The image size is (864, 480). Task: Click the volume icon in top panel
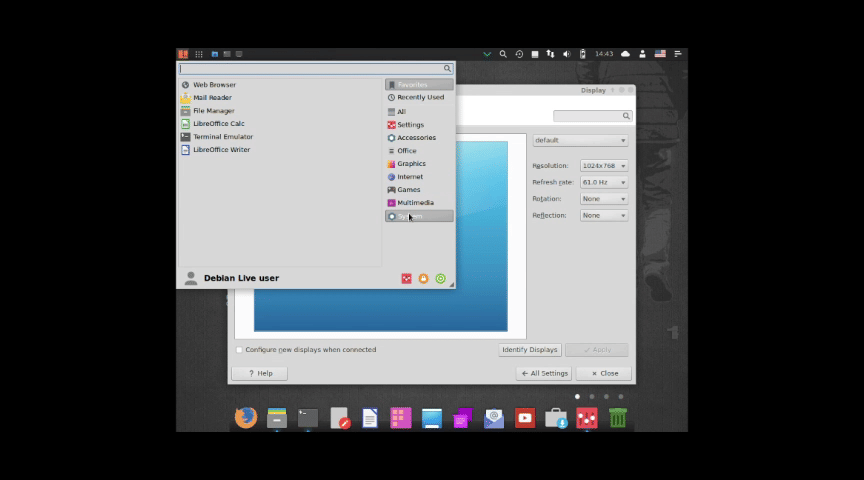[x=566, y=54]
